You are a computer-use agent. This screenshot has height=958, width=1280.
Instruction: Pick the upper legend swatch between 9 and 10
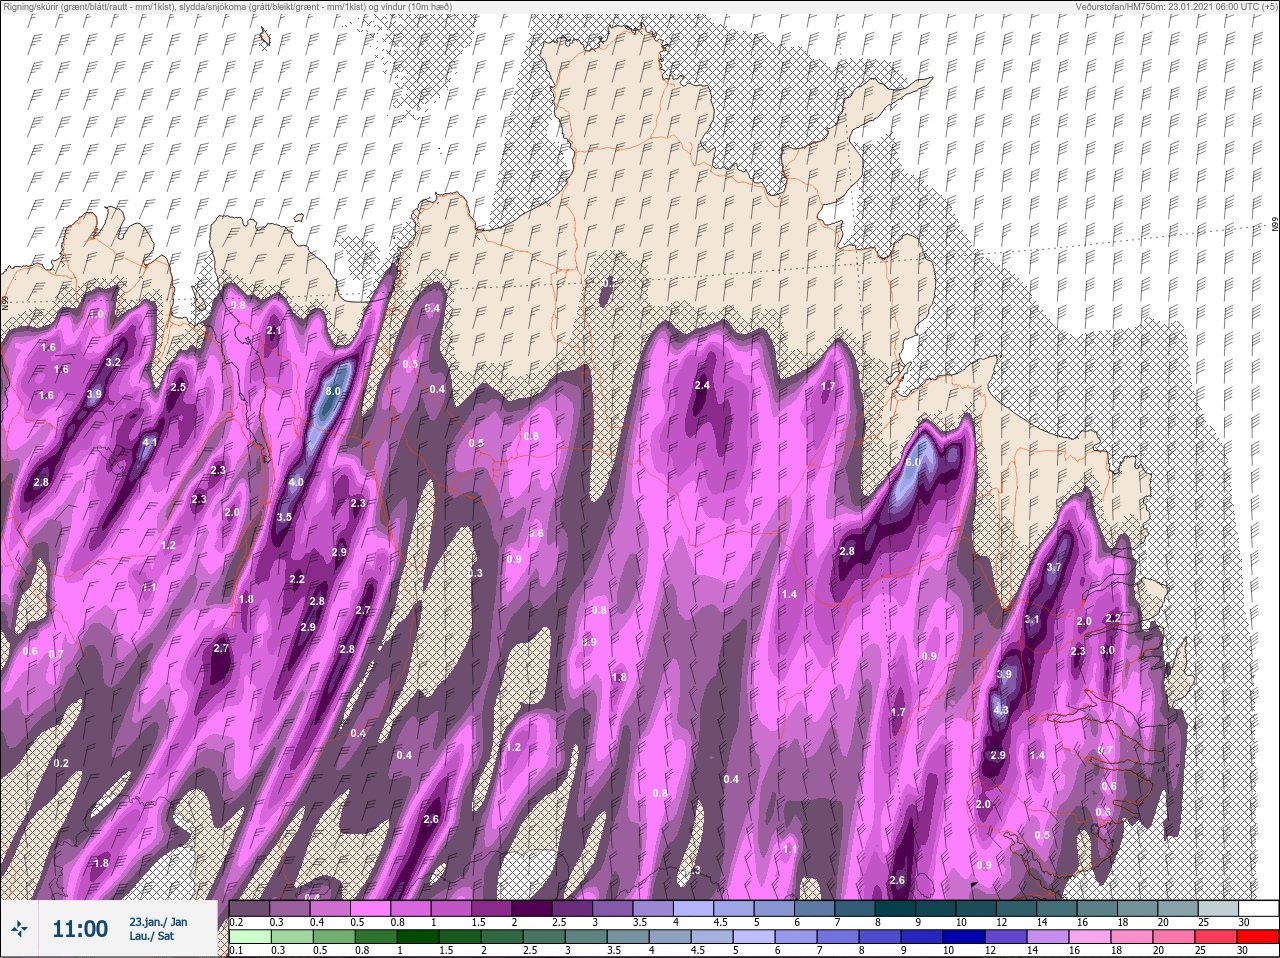(936, 908)
